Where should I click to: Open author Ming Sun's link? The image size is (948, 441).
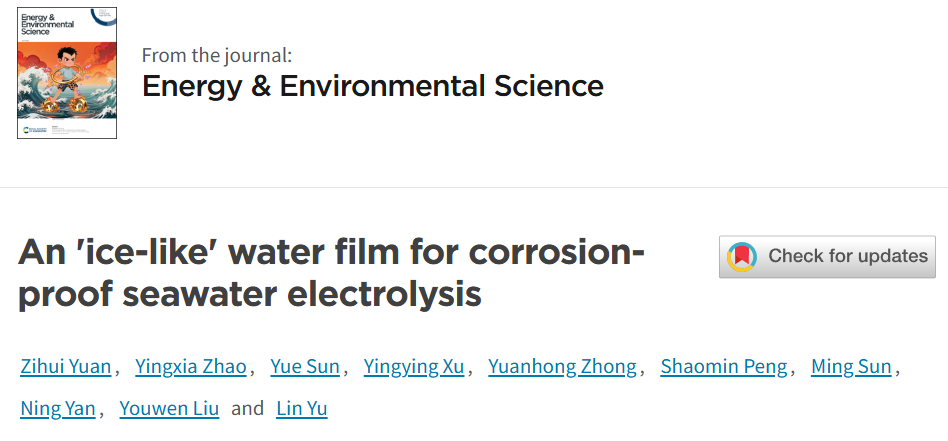point(851,366)
